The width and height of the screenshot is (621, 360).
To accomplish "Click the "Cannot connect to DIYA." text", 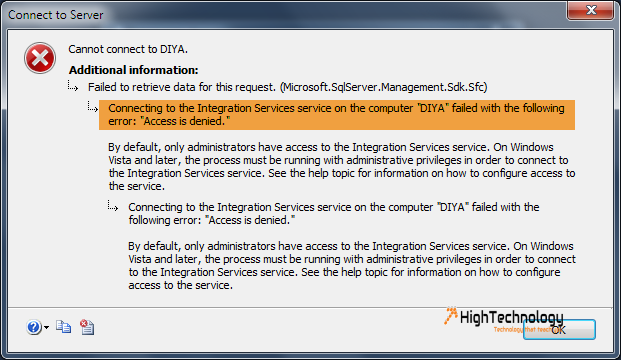I will click(x=128, y=49).
